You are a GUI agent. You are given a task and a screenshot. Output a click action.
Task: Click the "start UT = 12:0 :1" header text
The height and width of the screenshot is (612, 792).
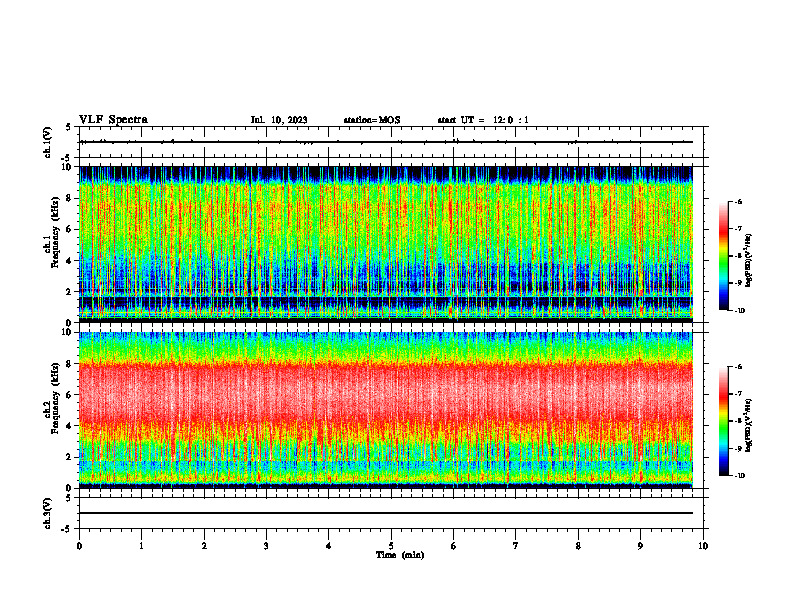coord(483,120)
